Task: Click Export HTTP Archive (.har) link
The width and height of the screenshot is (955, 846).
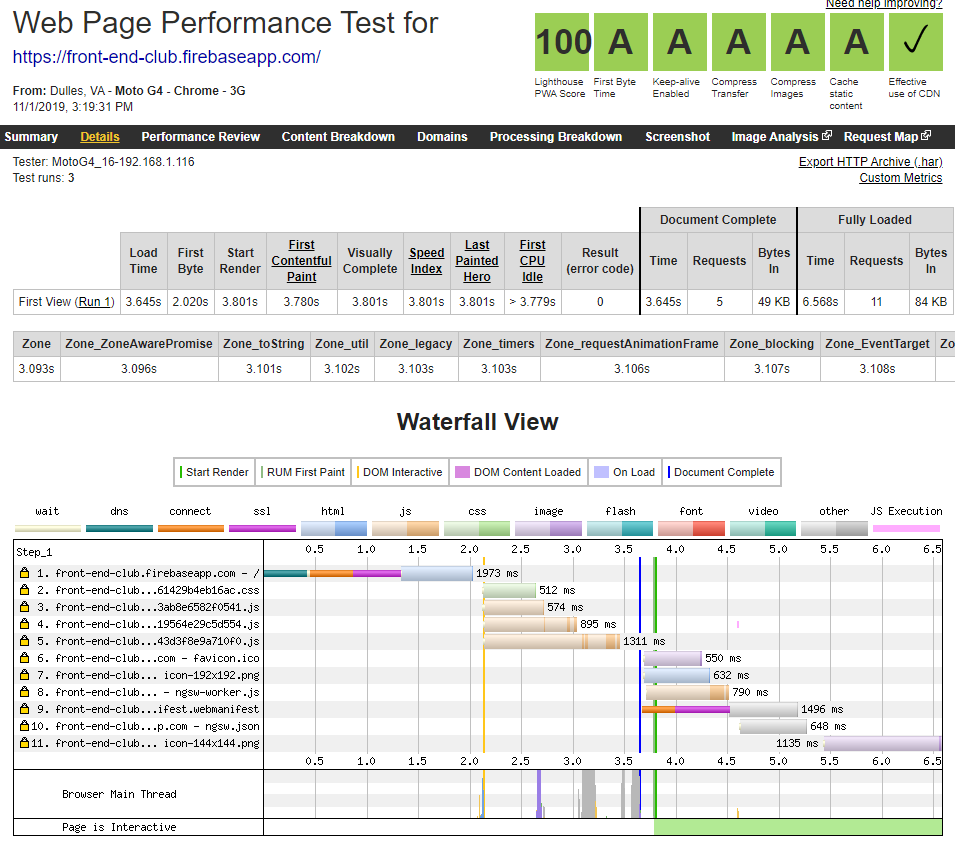Action: point(870,162)
